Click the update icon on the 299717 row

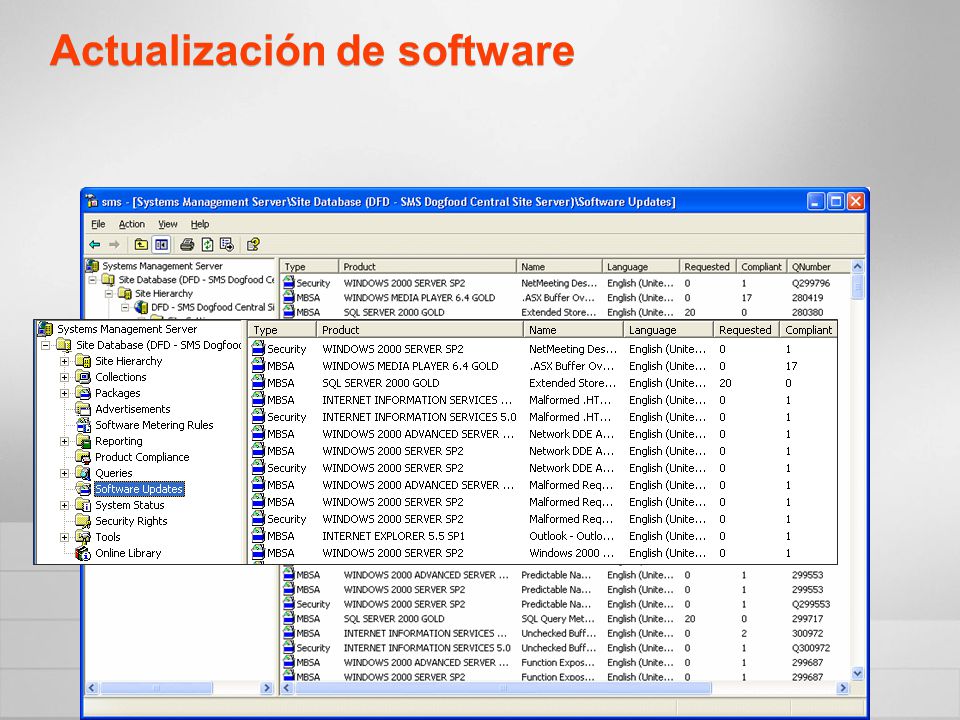pos(288,618)
